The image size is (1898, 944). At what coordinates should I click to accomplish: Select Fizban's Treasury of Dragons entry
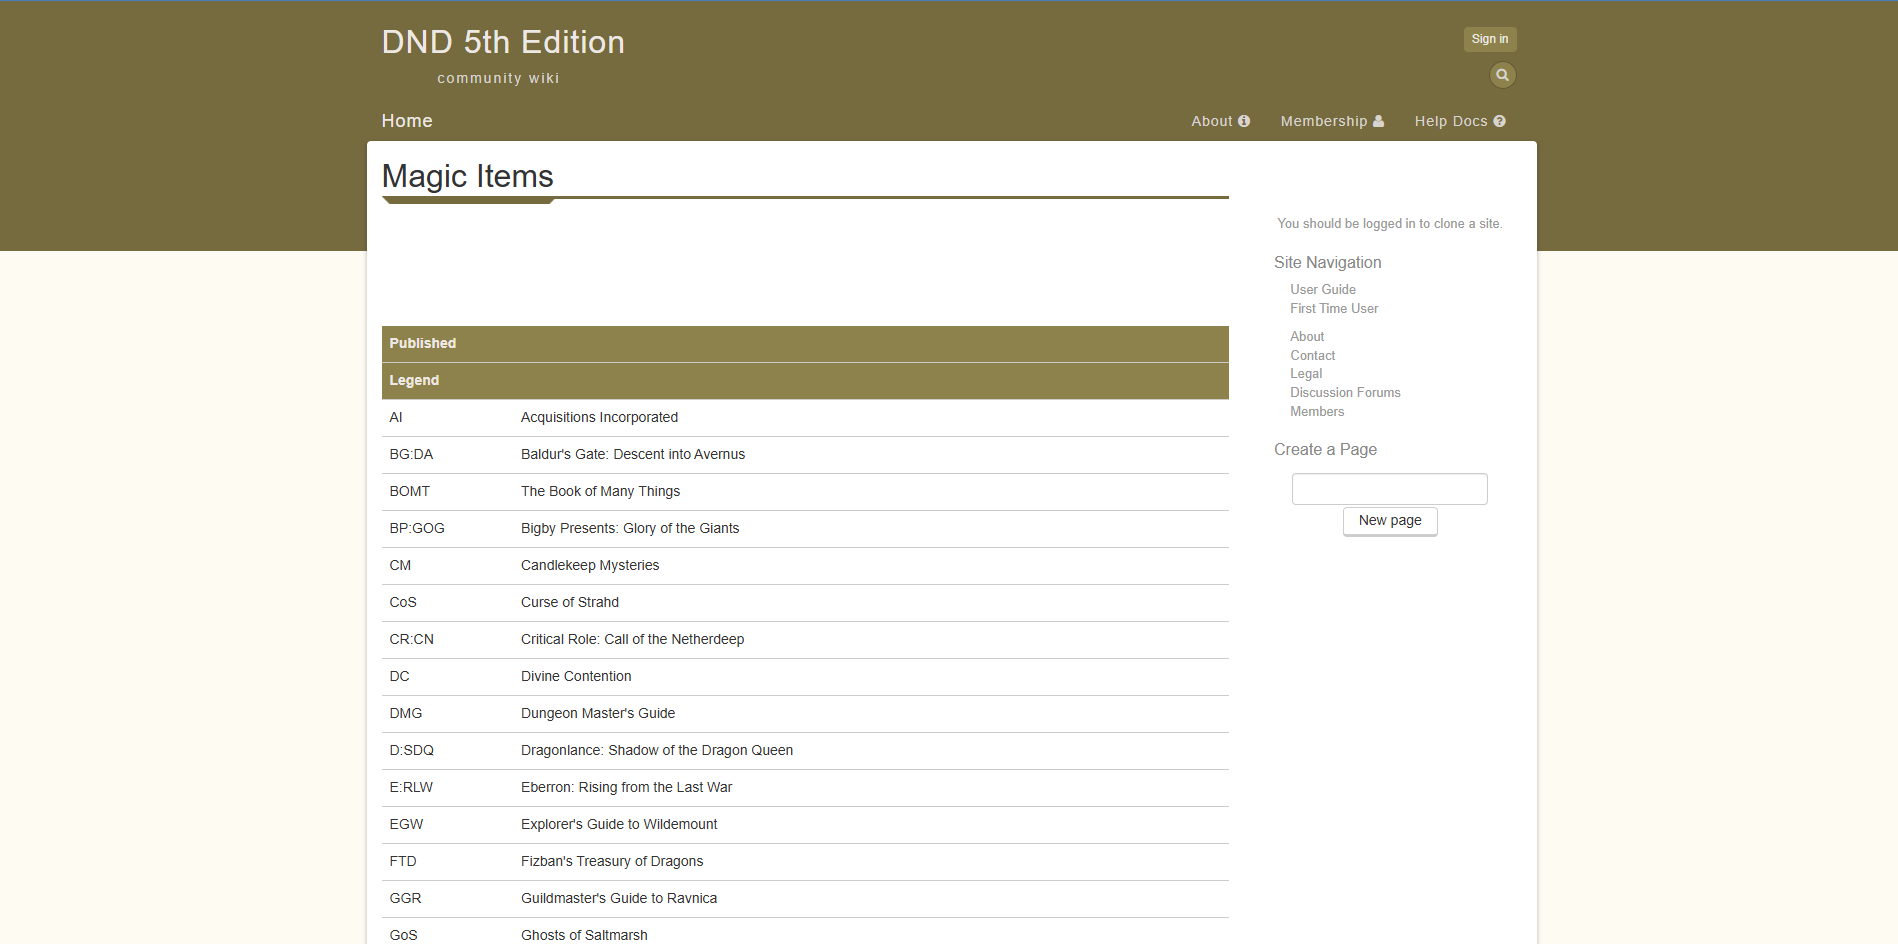point(612,862)
